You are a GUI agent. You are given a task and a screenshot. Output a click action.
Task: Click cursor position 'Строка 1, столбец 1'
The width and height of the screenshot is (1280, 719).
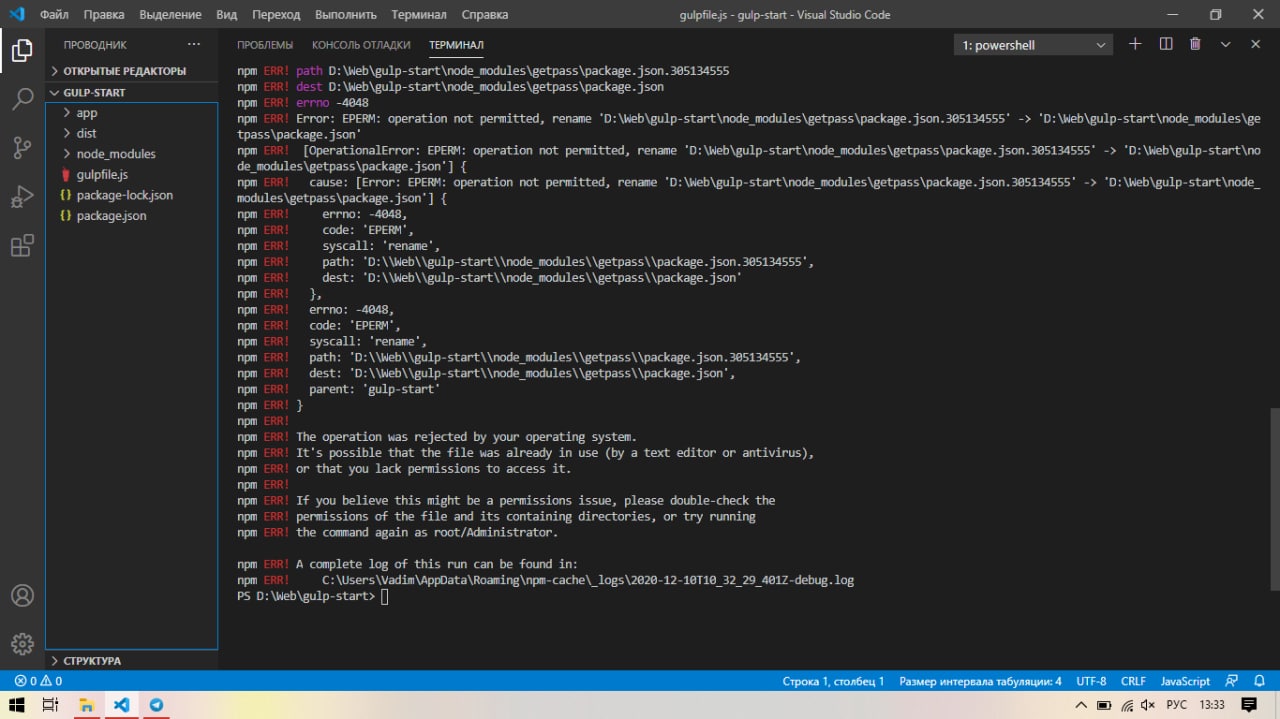(833, 681)
